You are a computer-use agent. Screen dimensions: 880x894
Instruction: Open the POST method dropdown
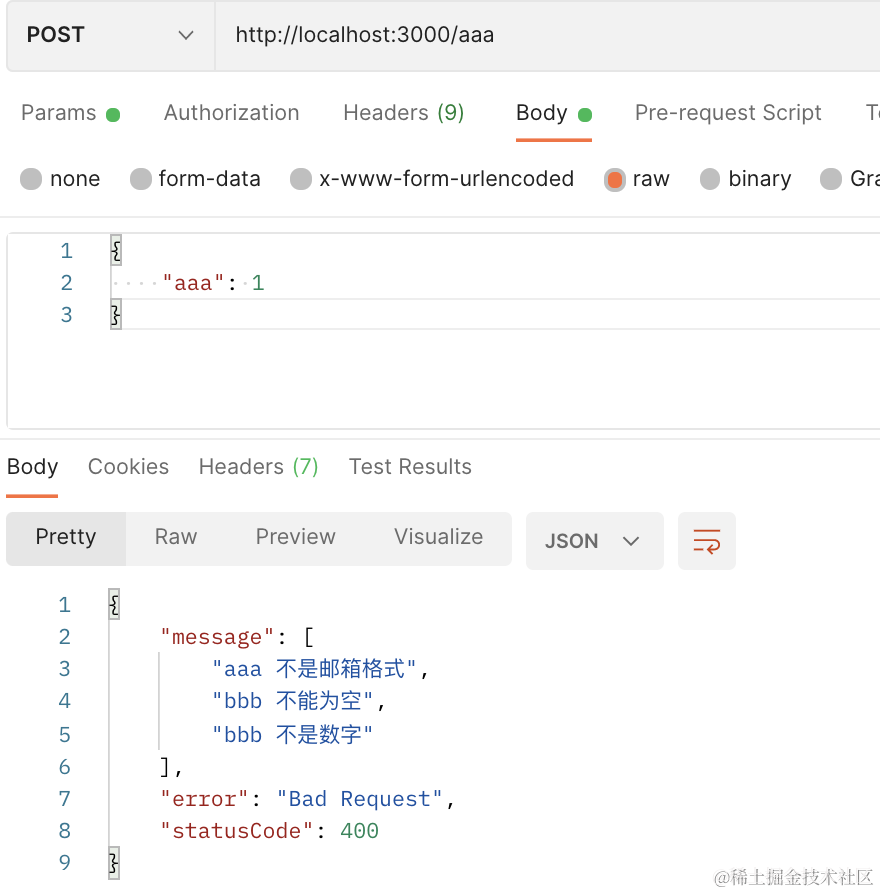tap(110, 35)
